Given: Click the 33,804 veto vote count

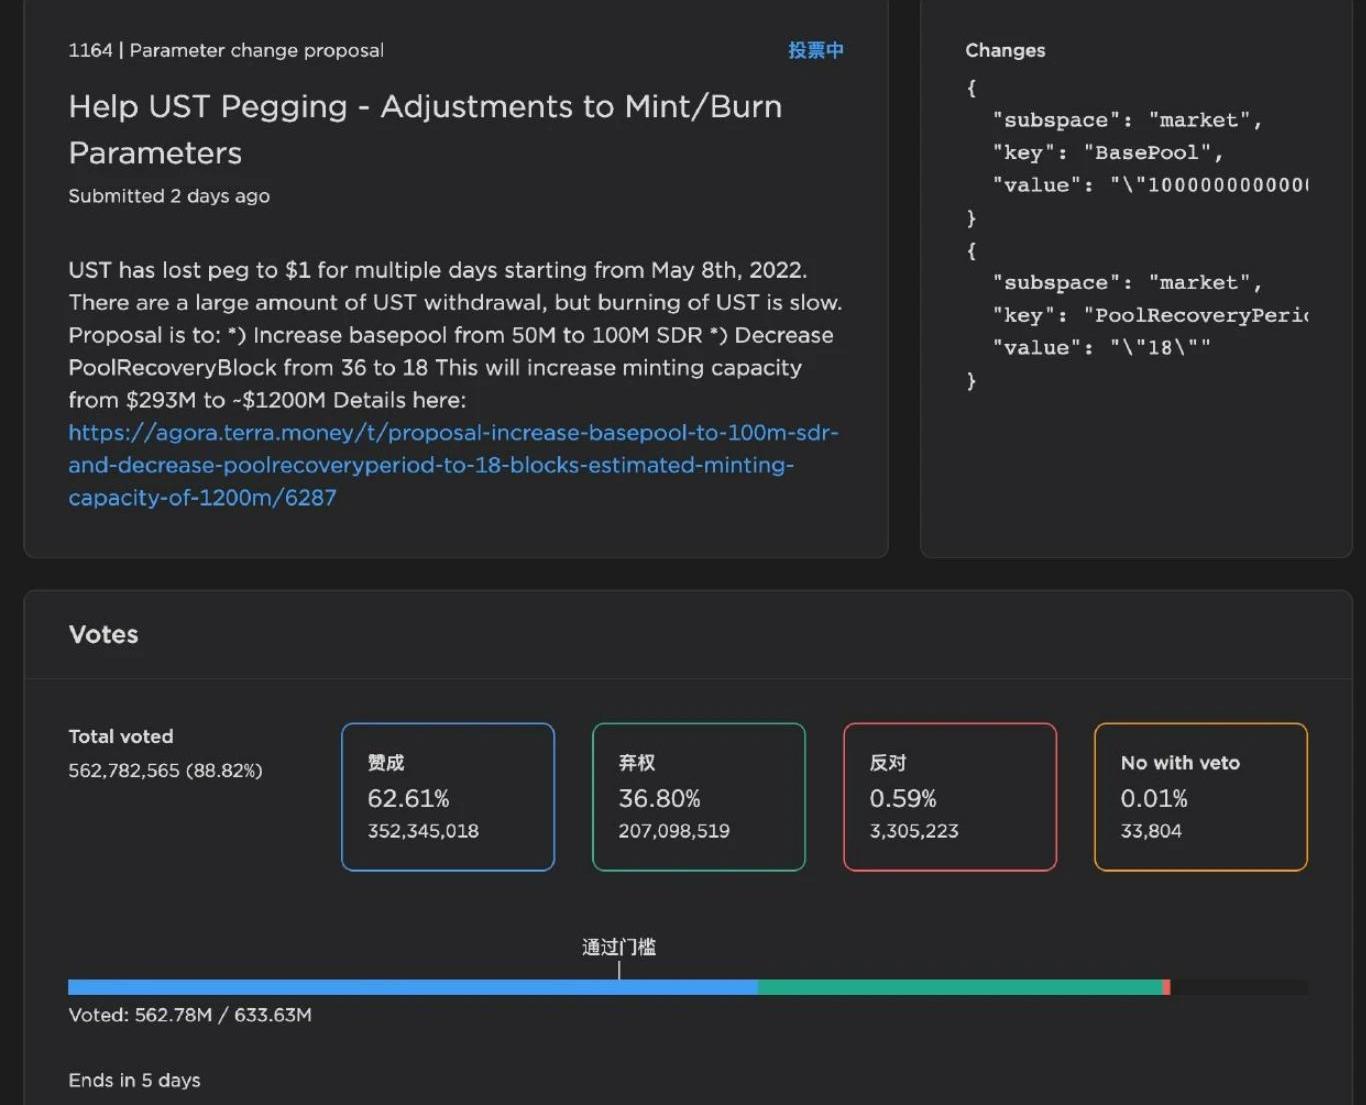Looking at the screenshot, I should (x=1151, y=831).
